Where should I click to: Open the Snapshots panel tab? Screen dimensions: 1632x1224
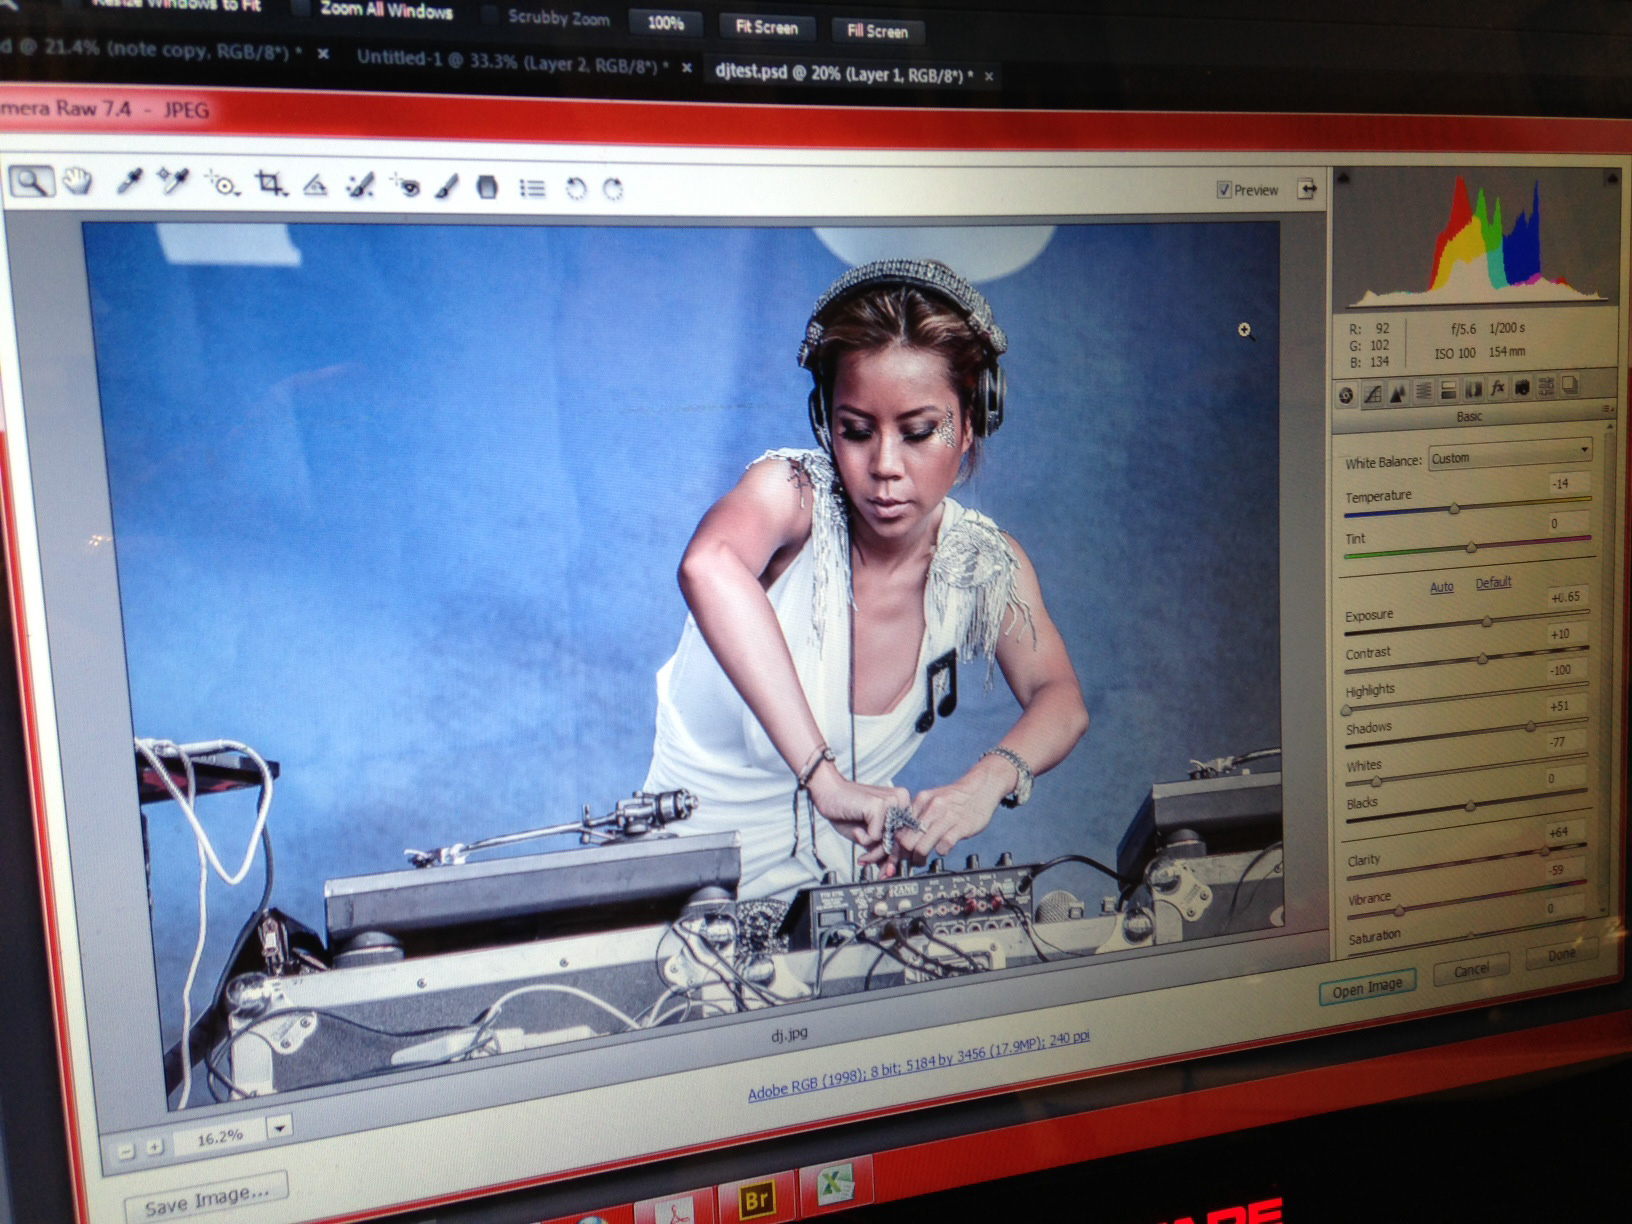(x=1570, y=385)
